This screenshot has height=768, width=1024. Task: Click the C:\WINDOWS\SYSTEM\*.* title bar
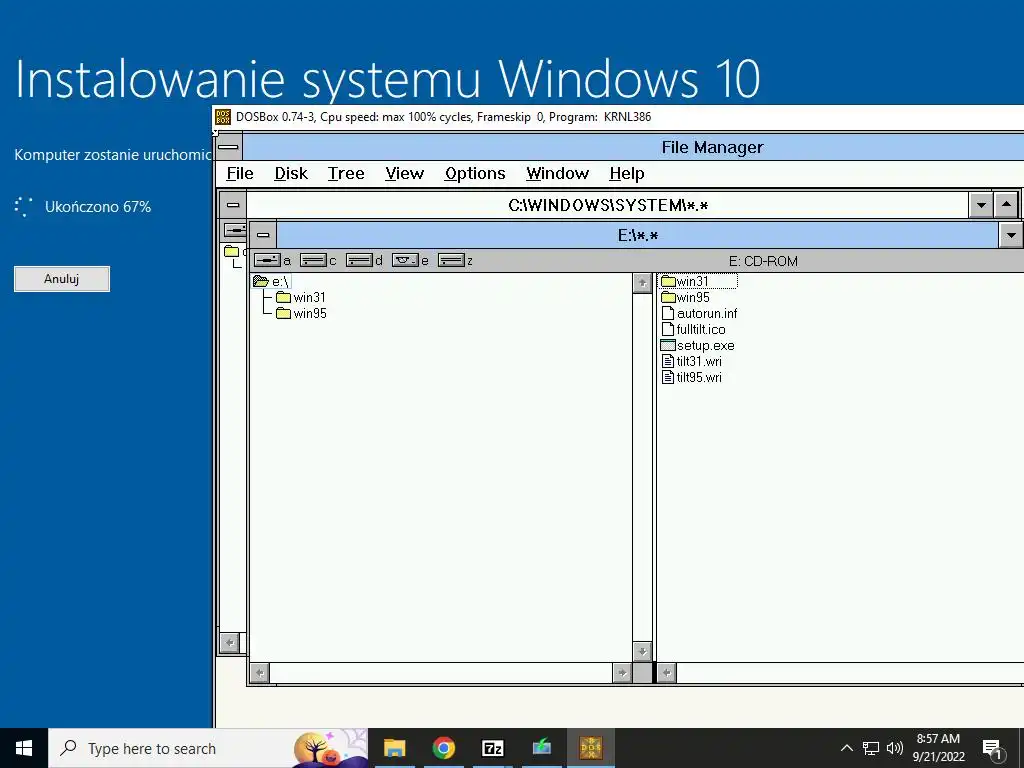[607, 205]
